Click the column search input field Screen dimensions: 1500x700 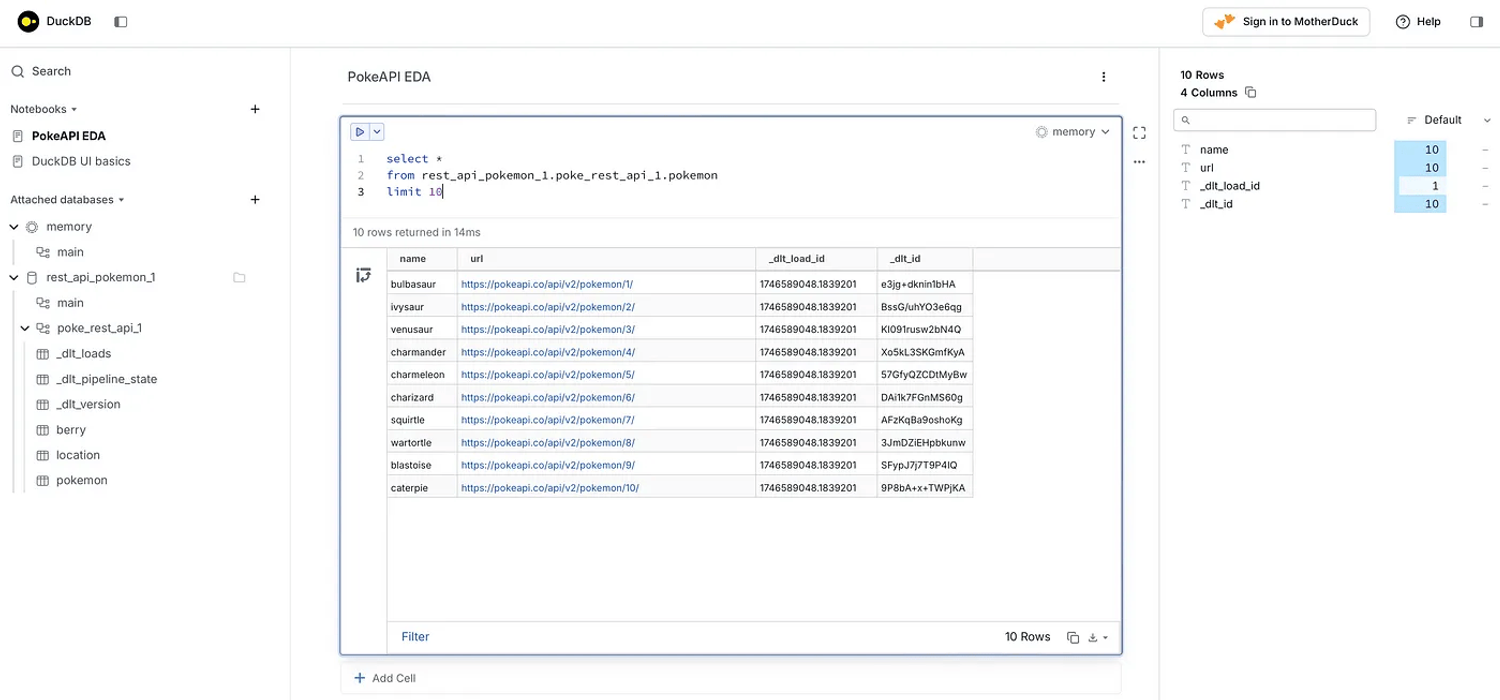1281,120
